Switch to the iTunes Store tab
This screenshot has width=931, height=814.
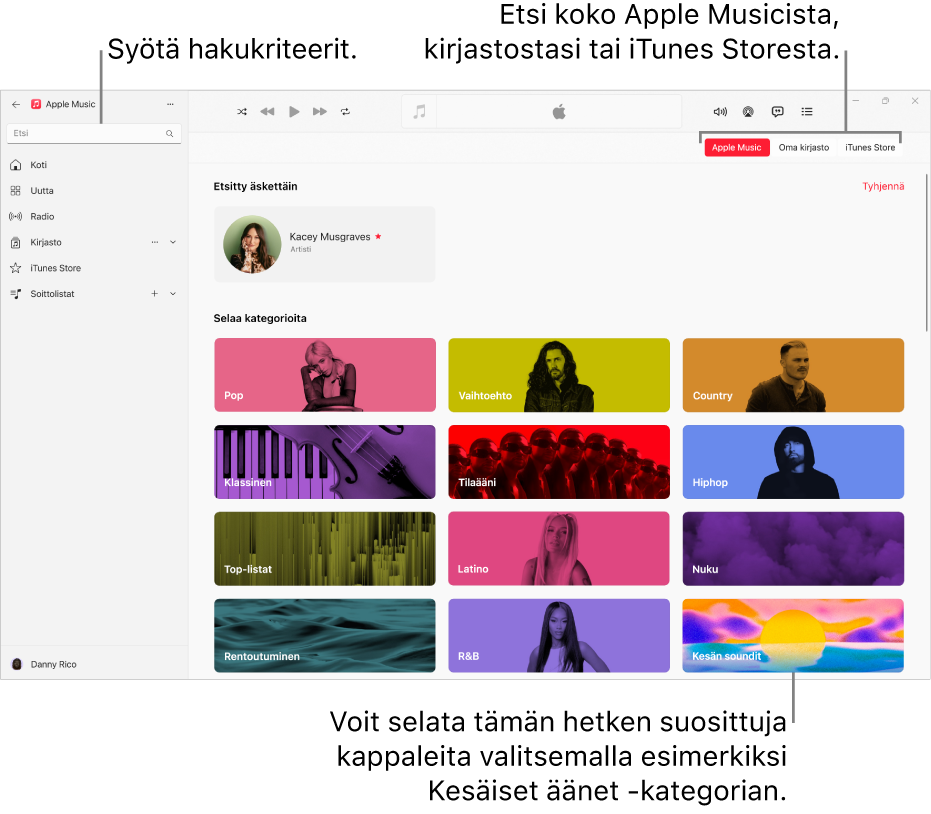point(869,146)
